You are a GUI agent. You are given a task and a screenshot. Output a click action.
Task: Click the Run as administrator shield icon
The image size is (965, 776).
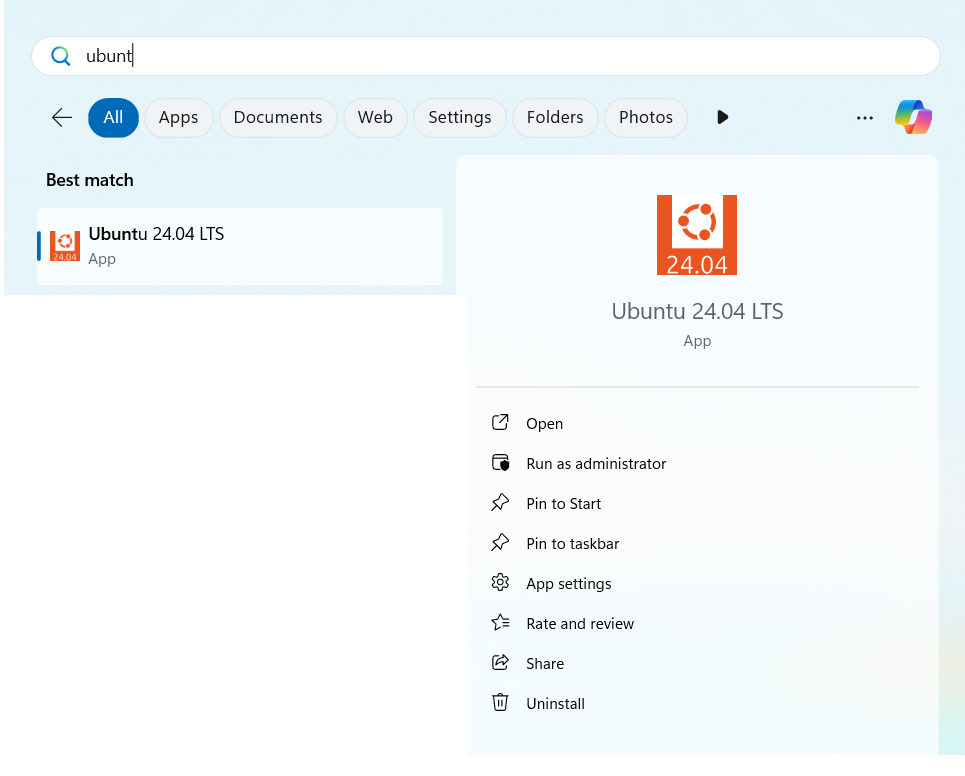tap(500, 462)
